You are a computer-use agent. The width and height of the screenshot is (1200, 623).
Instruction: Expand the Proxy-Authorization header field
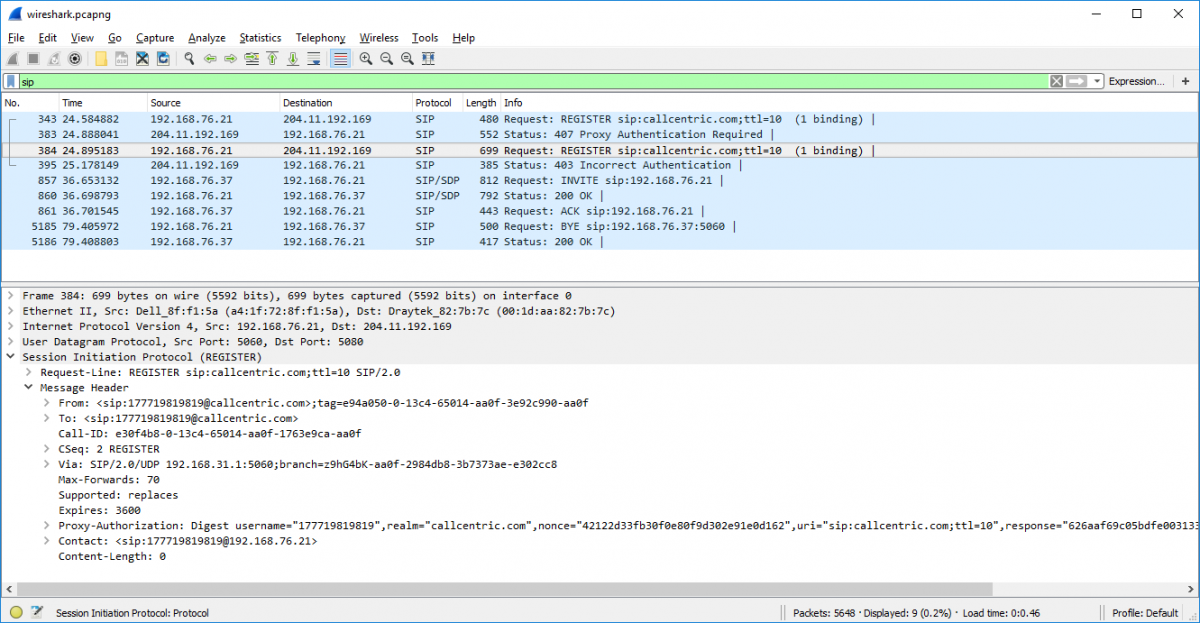coord(48,526)
